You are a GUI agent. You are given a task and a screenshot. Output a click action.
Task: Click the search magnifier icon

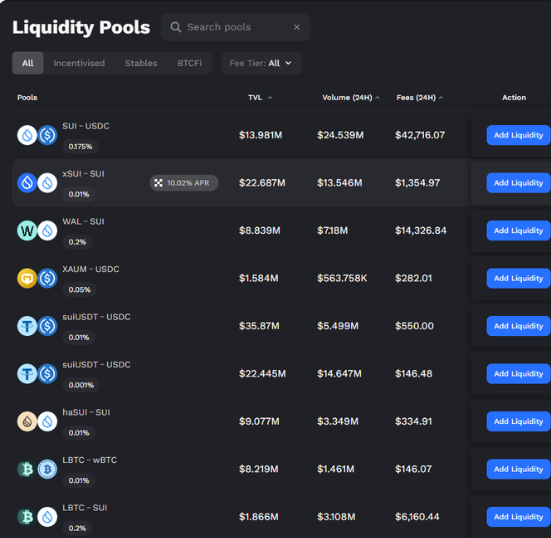point(176,27)
